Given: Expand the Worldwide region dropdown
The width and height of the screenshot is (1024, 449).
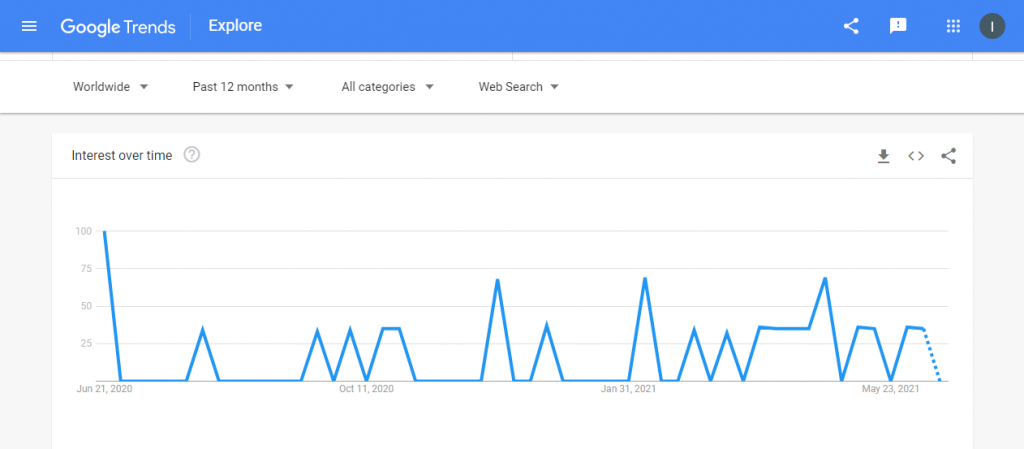Looking at the screenshot, I should 111,87.
